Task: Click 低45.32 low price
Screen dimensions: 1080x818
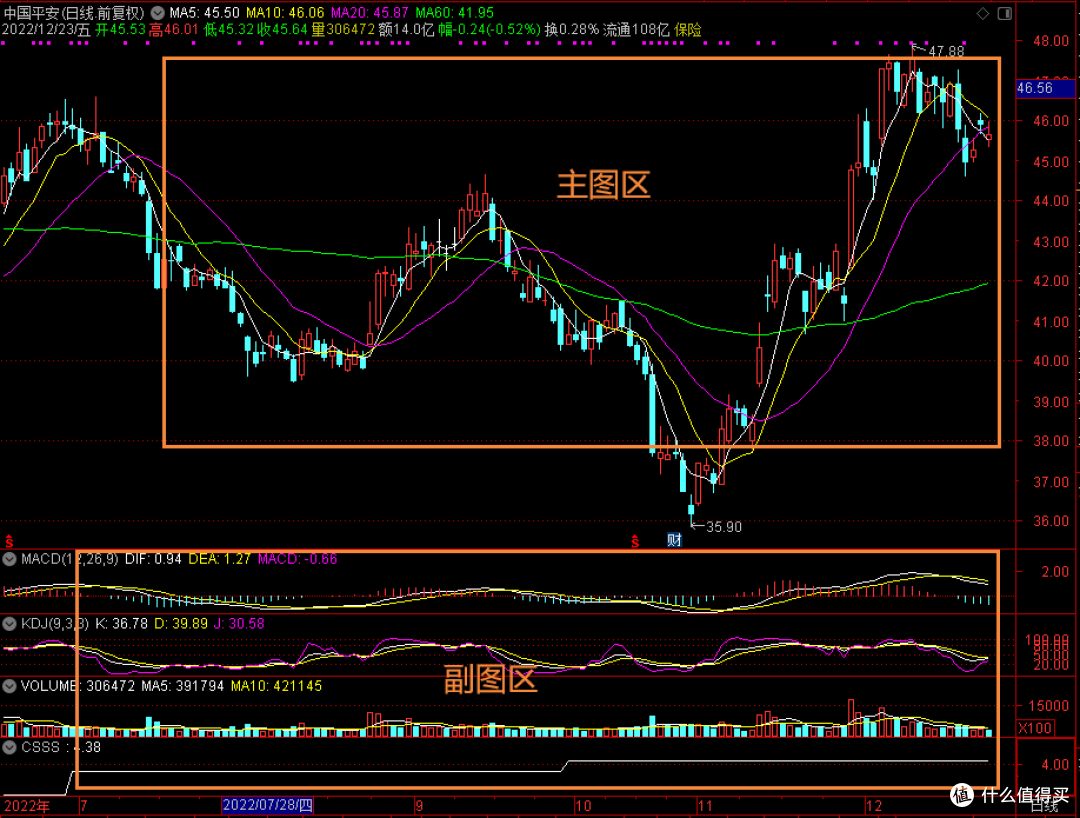Action: (x=229, y=30)
